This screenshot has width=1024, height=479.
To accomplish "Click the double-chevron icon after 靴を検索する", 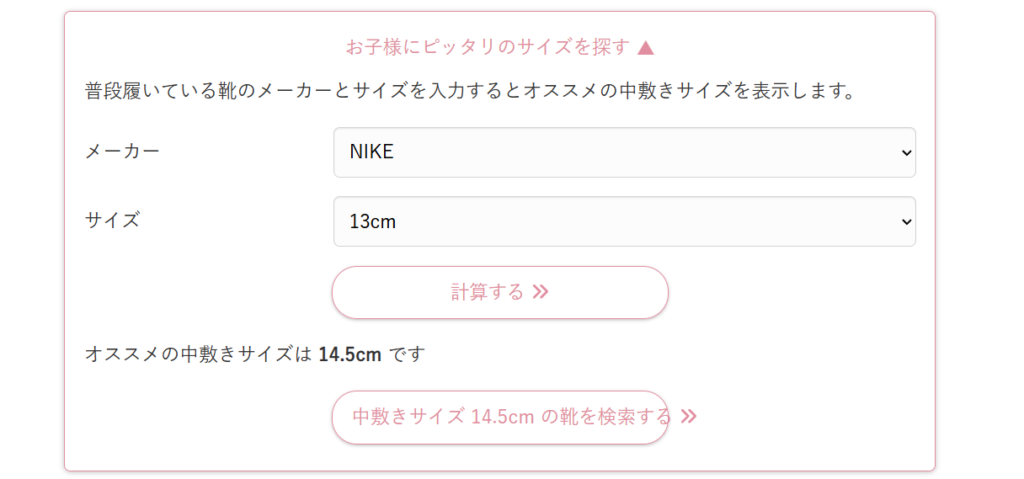I will [688, 416].
